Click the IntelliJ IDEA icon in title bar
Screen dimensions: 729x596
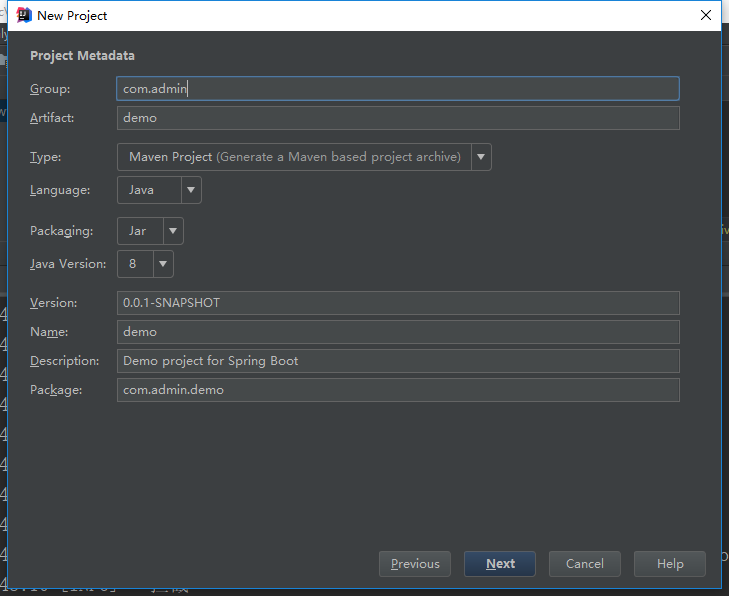click(x=24, y=15)
